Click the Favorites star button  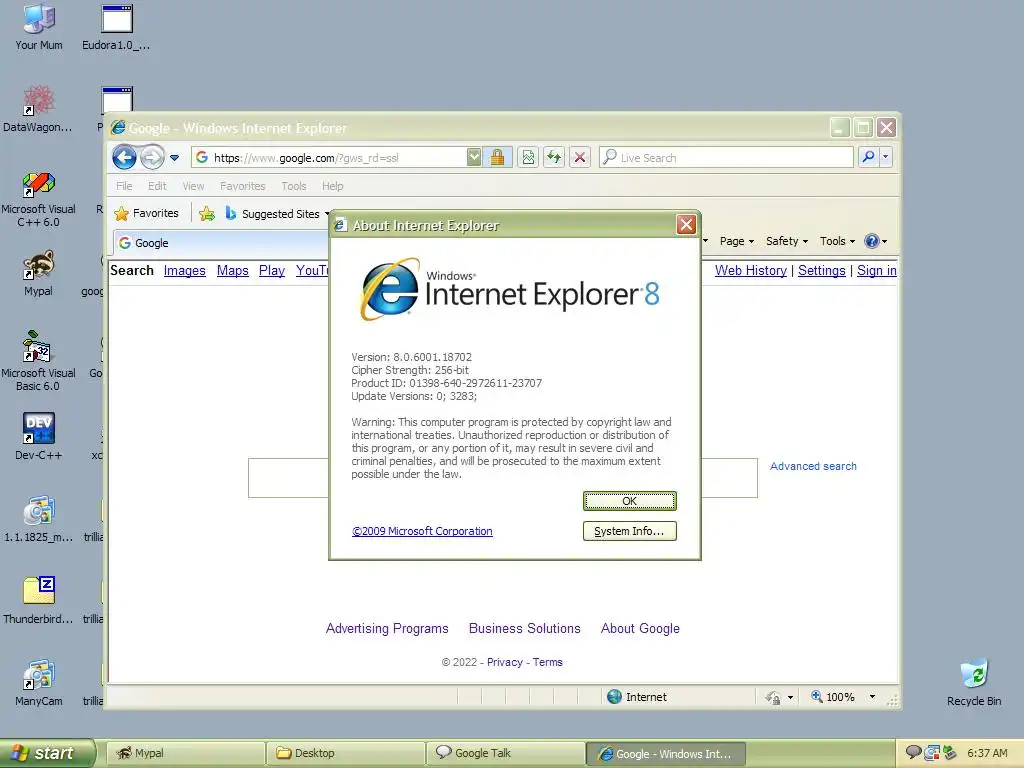point(146,214)
